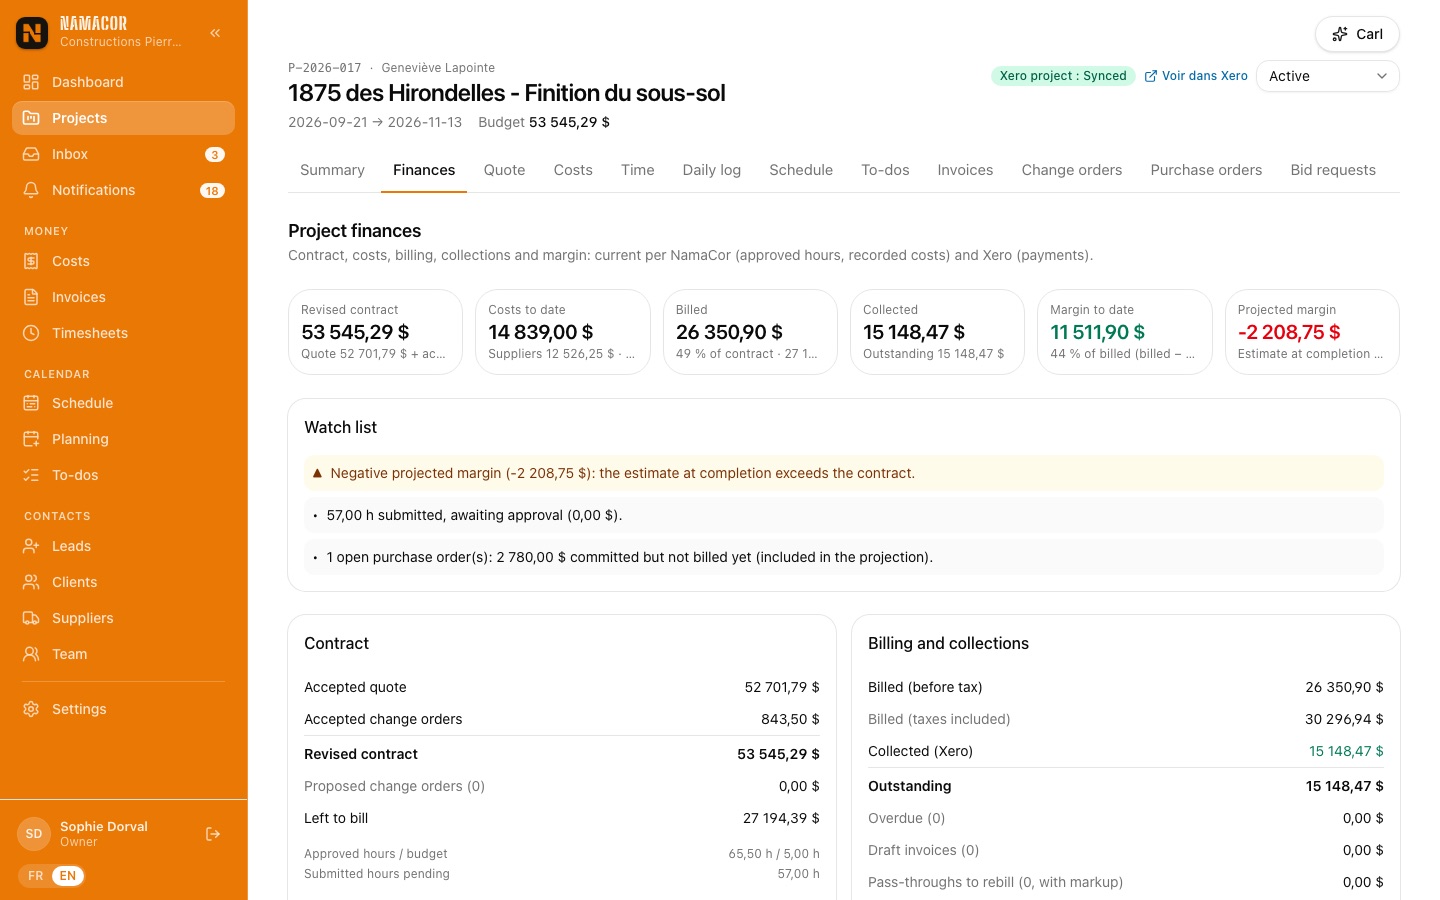
Task: Click the Leads person-plus icon
Action: click(x=31, y=546)
